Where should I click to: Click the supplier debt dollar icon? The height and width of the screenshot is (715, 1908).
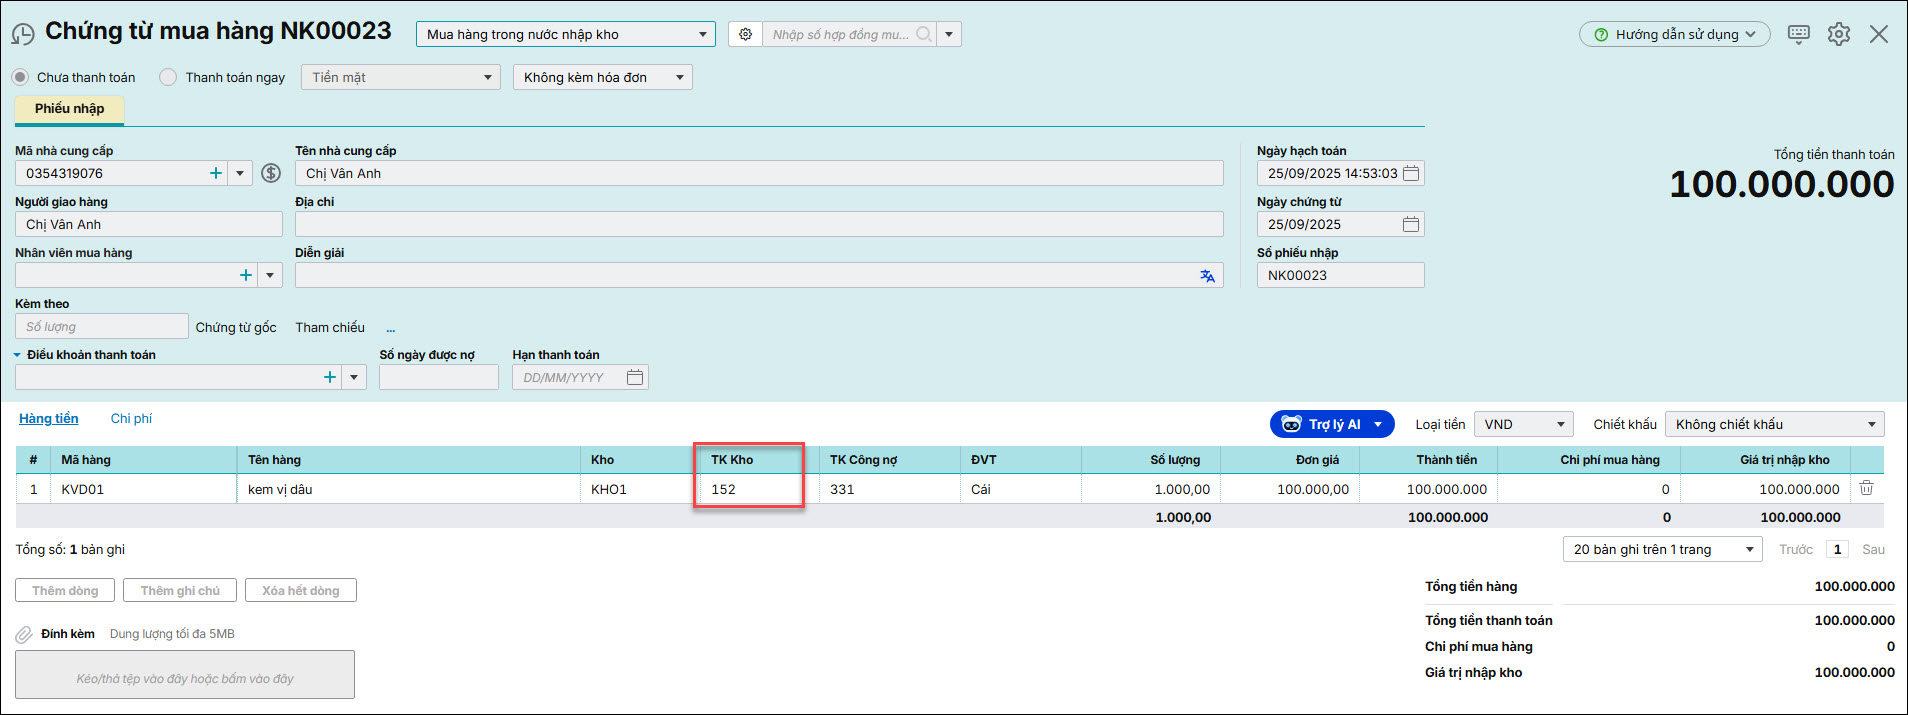(x=271, y=173)
